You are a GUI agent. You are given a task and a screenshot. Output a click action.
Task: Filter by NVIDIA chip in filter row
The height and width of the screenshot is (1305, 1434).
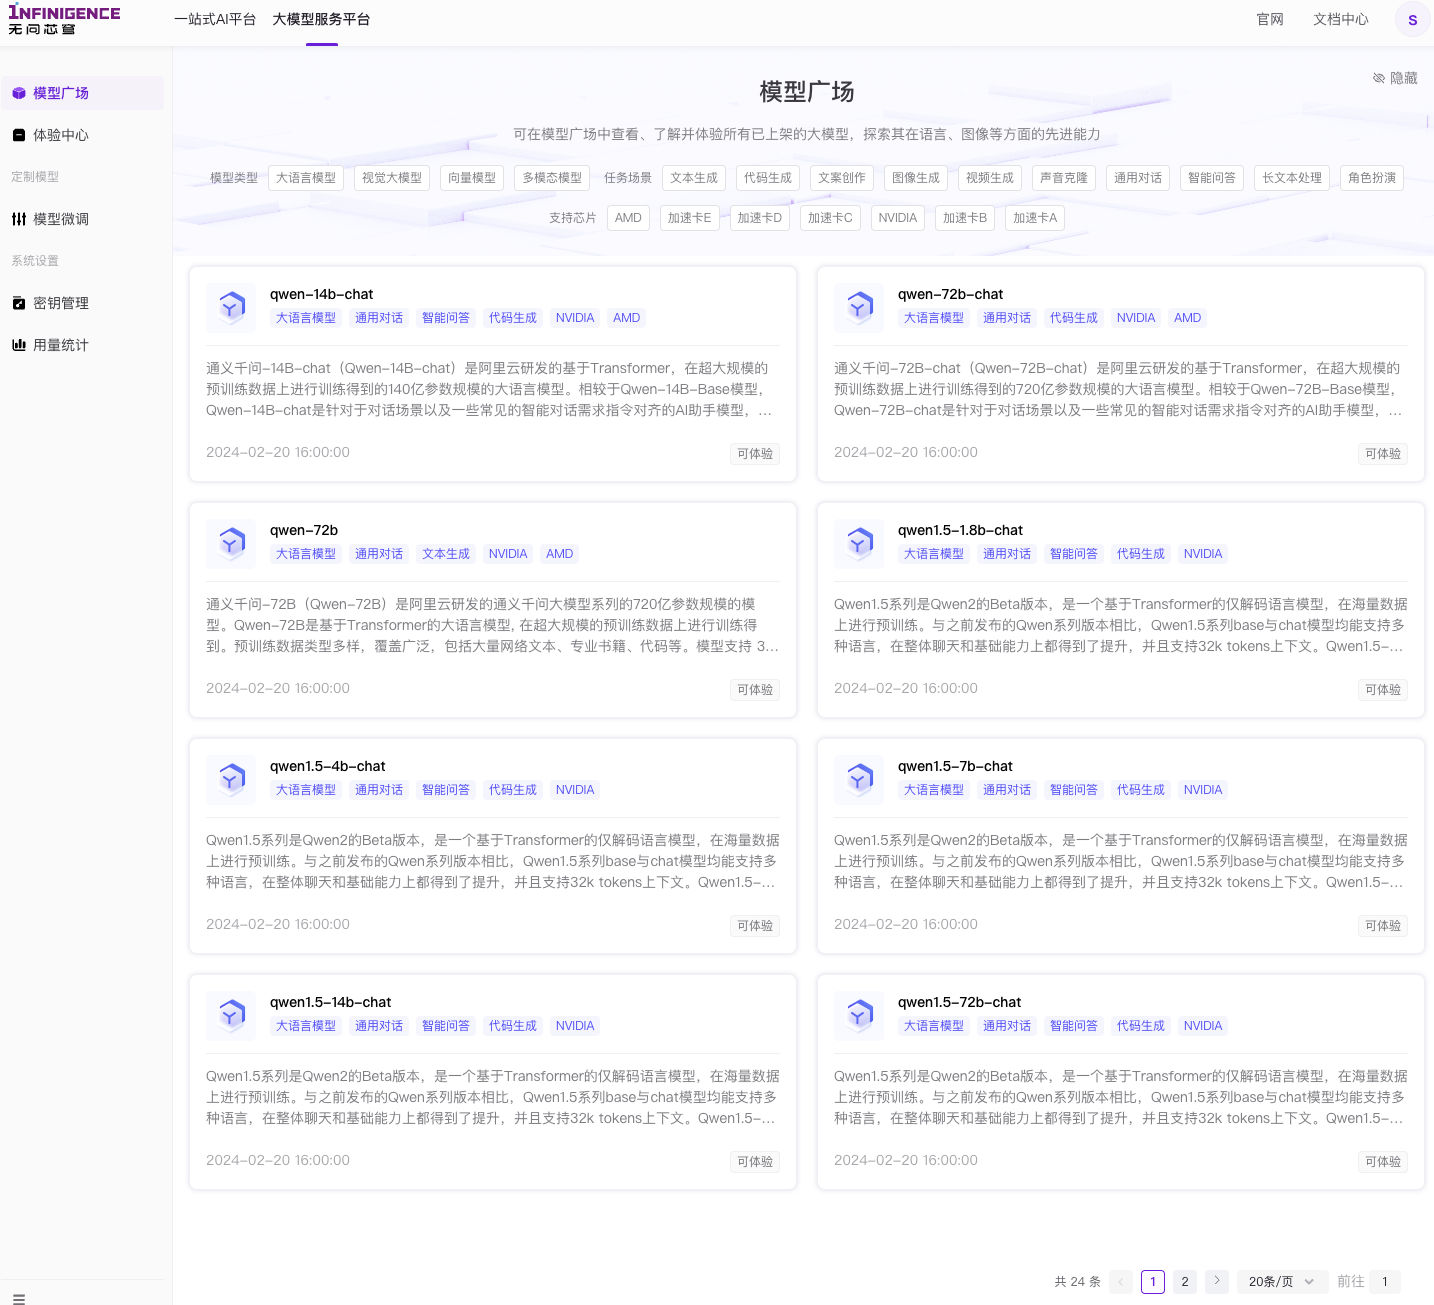(898, 218)
